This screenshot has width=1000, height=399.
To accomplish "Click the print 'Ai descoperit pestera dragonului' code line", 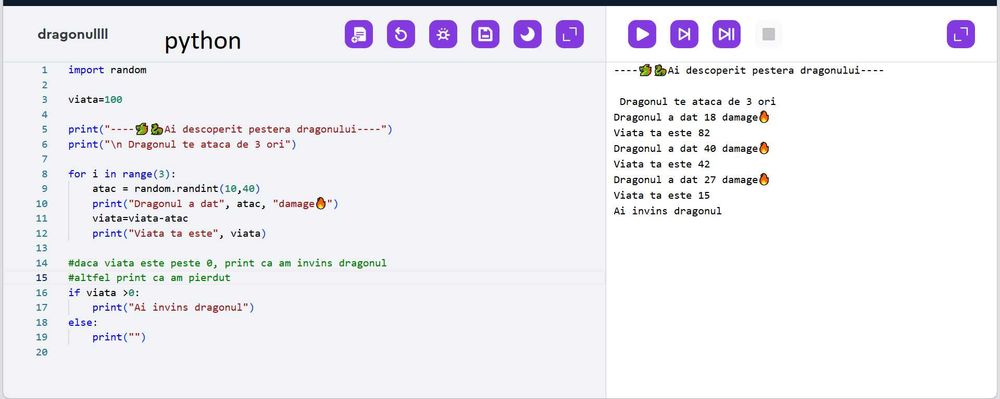I will [x=230, y=129].
